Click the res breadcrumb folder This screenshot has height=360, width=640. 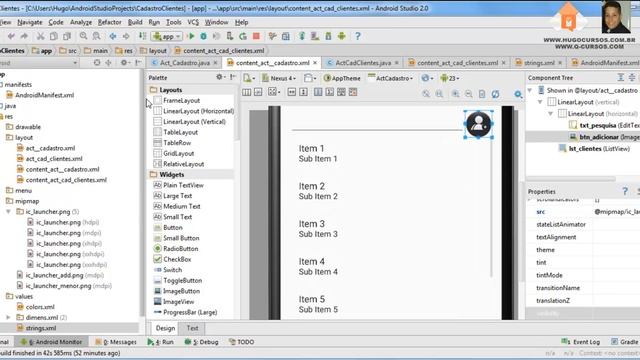tap(124, 51)
